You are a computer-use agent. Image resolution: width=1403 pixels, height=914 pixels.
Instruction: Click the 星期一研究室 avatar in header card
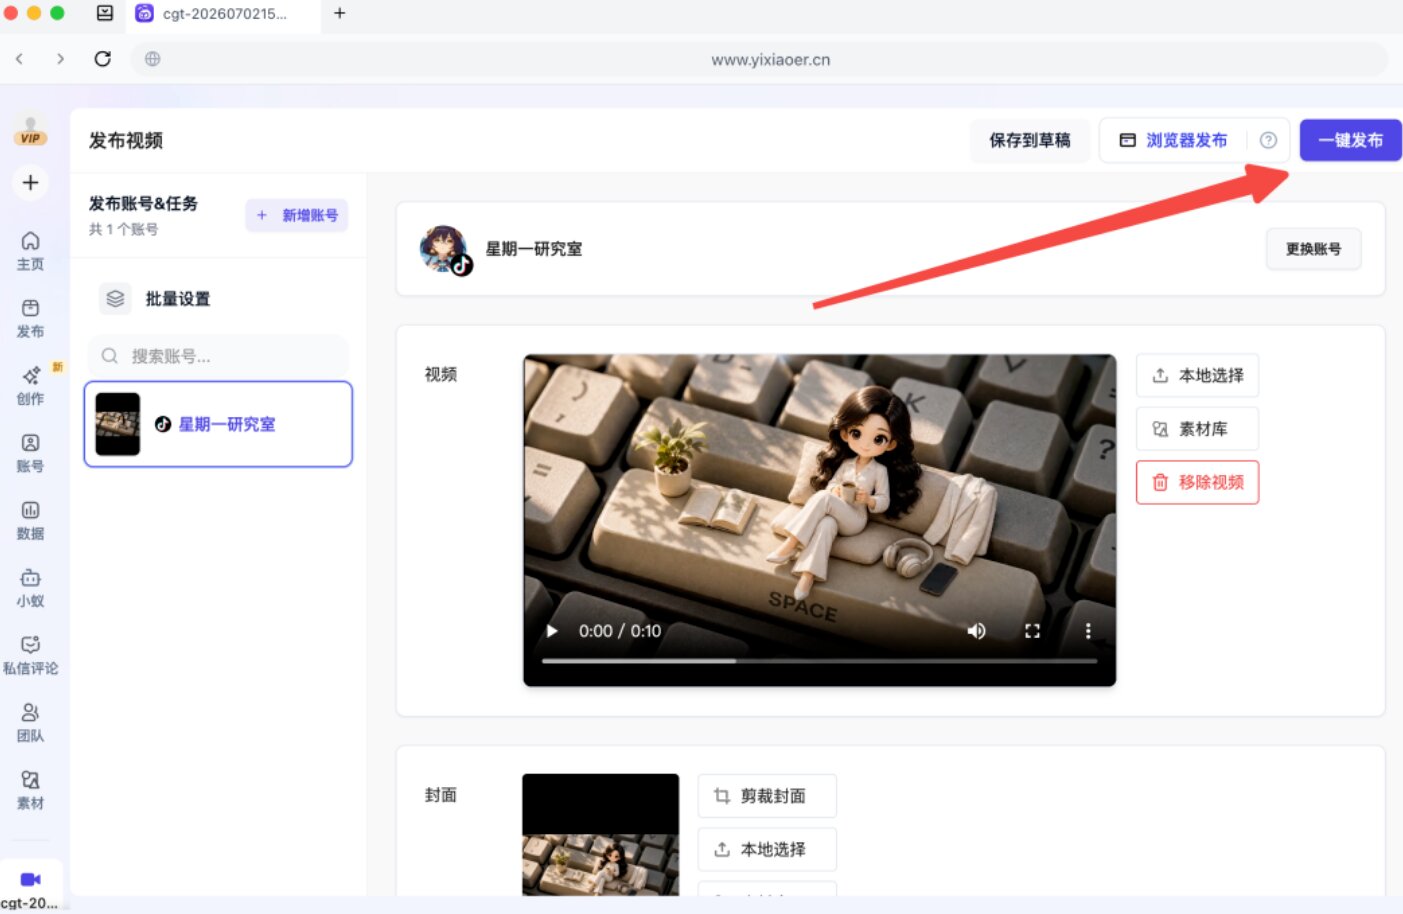tap(445, 250)
